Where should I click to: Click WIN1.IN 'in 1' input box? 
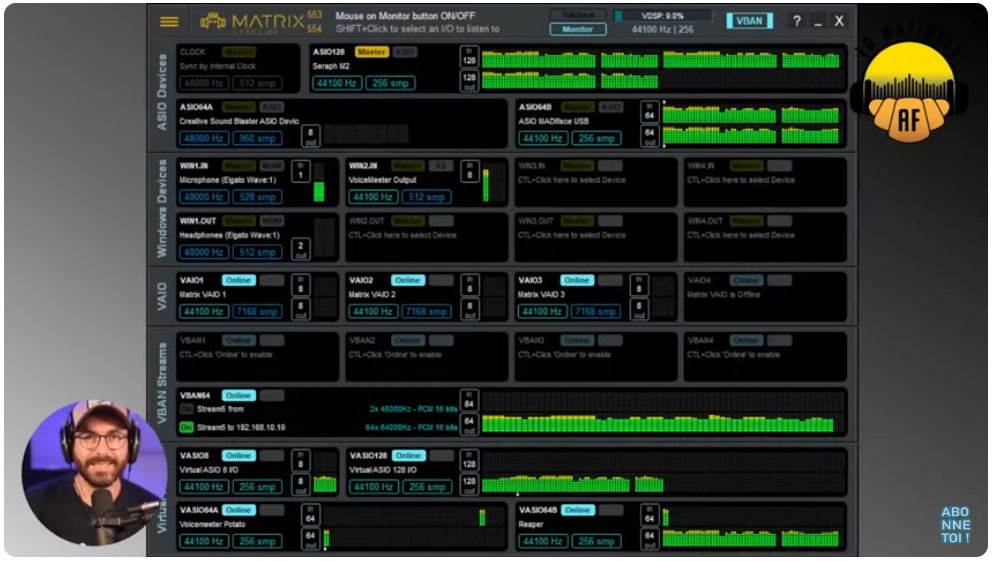tap(301, 171)
